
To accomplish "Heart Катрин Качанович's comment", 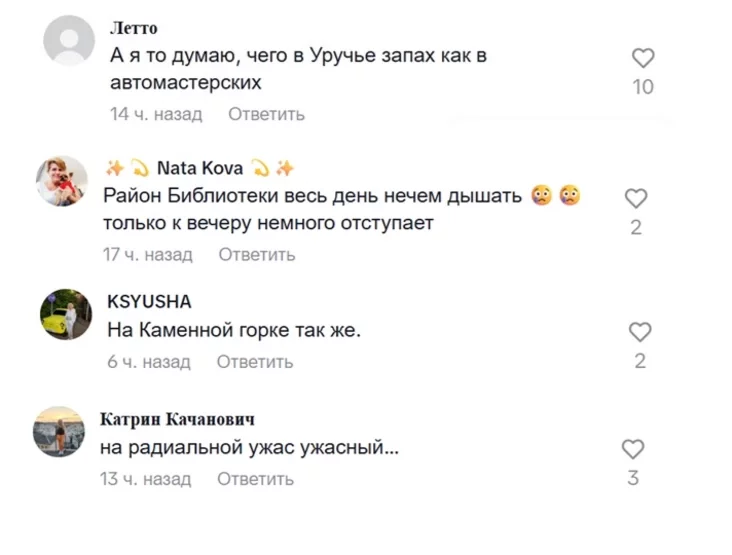I will pos(633,449).
